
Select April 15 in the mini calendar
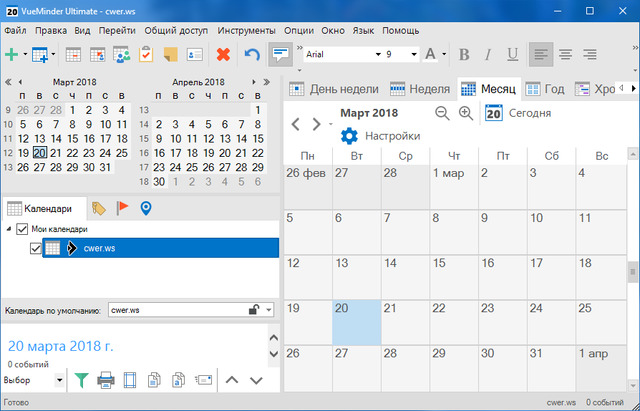pos(258,139)
